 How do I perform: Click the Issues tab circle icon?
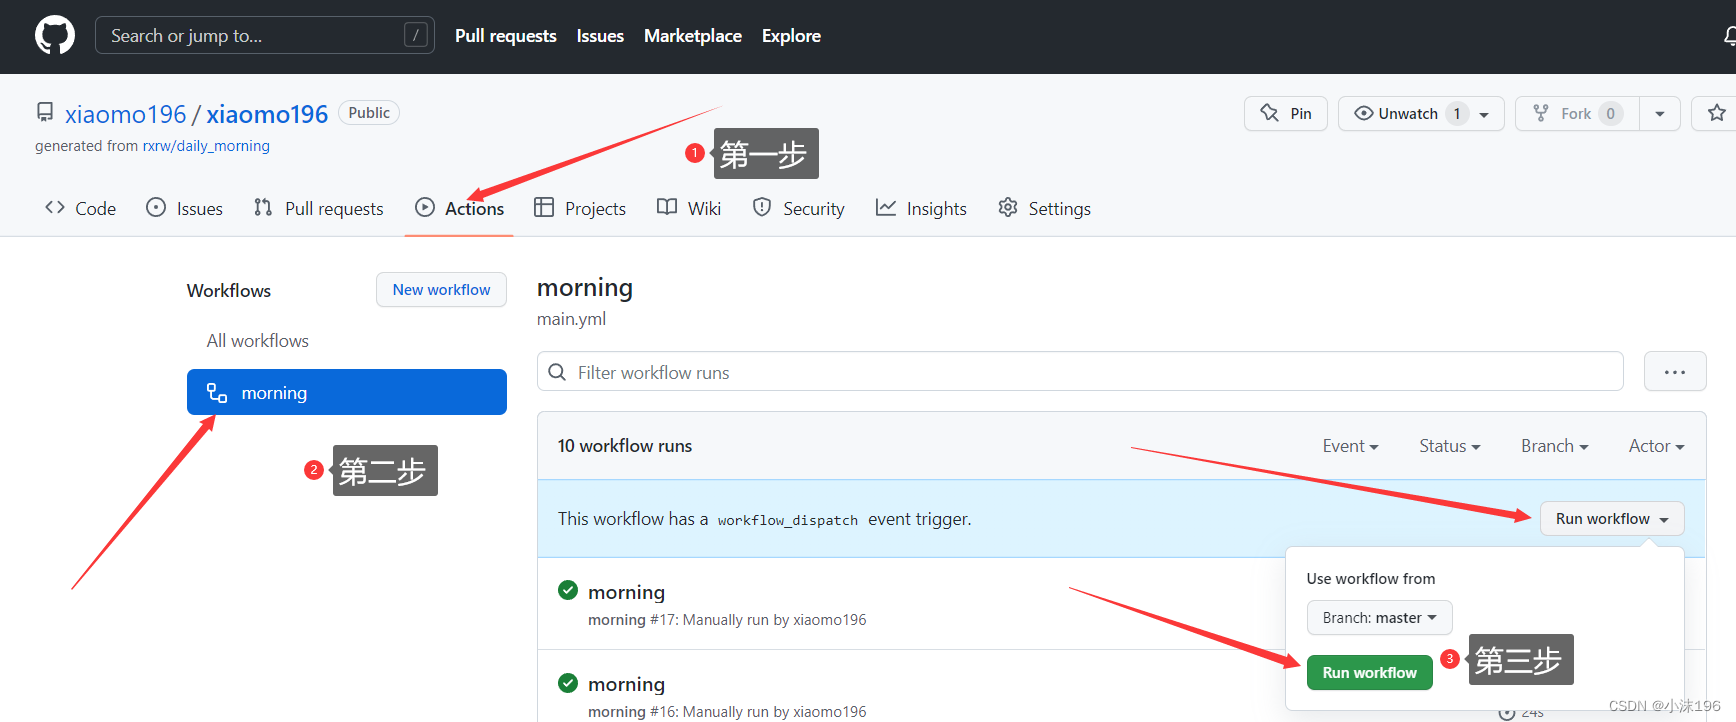click(x=156, y=207)
